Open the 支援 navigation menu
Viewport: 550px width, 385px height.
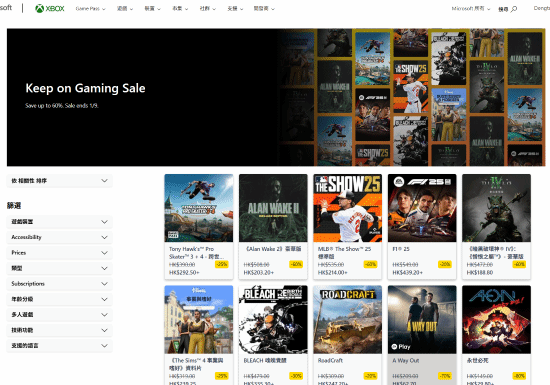235,9
